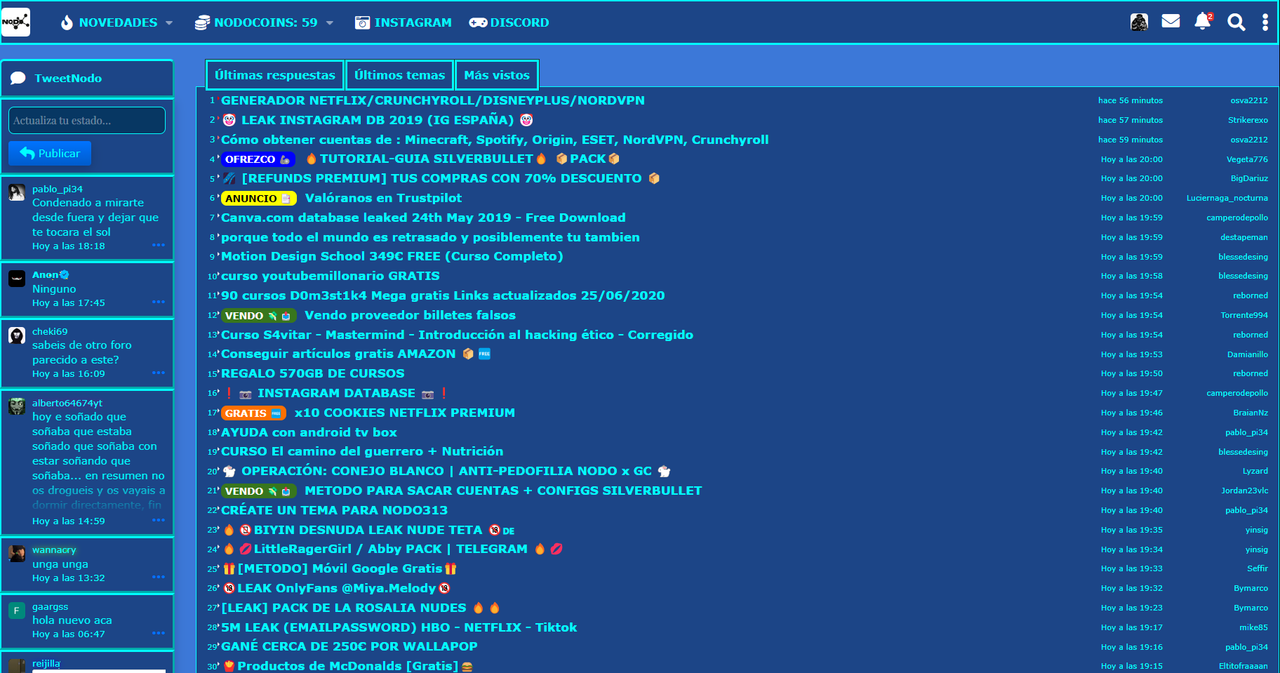This screenshot has width=1280, height=673.
Task: Expand the Novedades dropdown arrow
Action: [169, 23]
